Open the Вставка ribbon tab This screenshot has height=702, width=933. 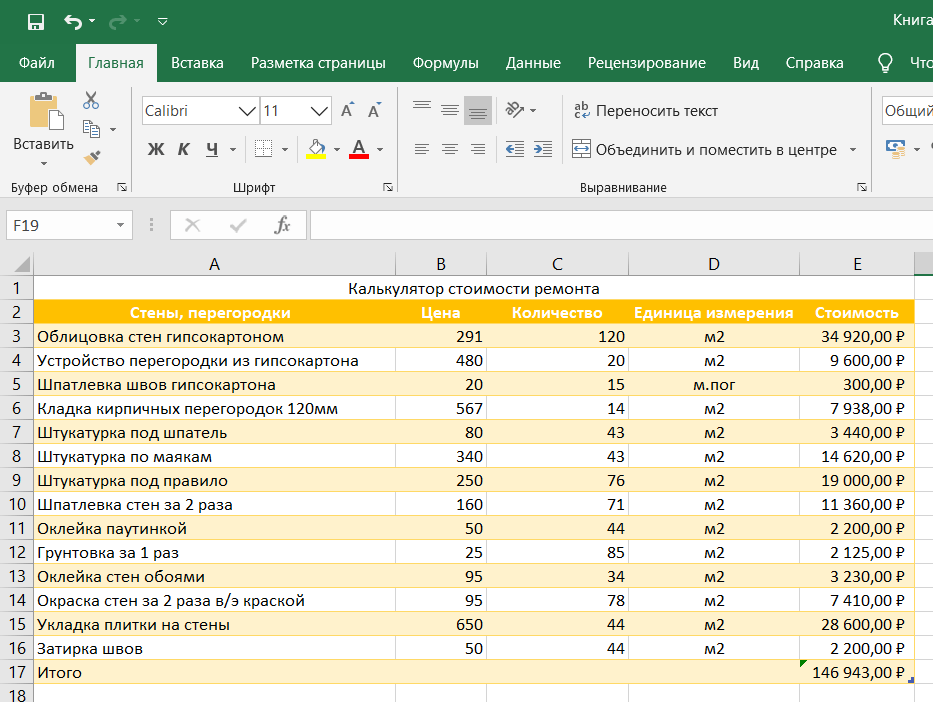coord(197,63)
